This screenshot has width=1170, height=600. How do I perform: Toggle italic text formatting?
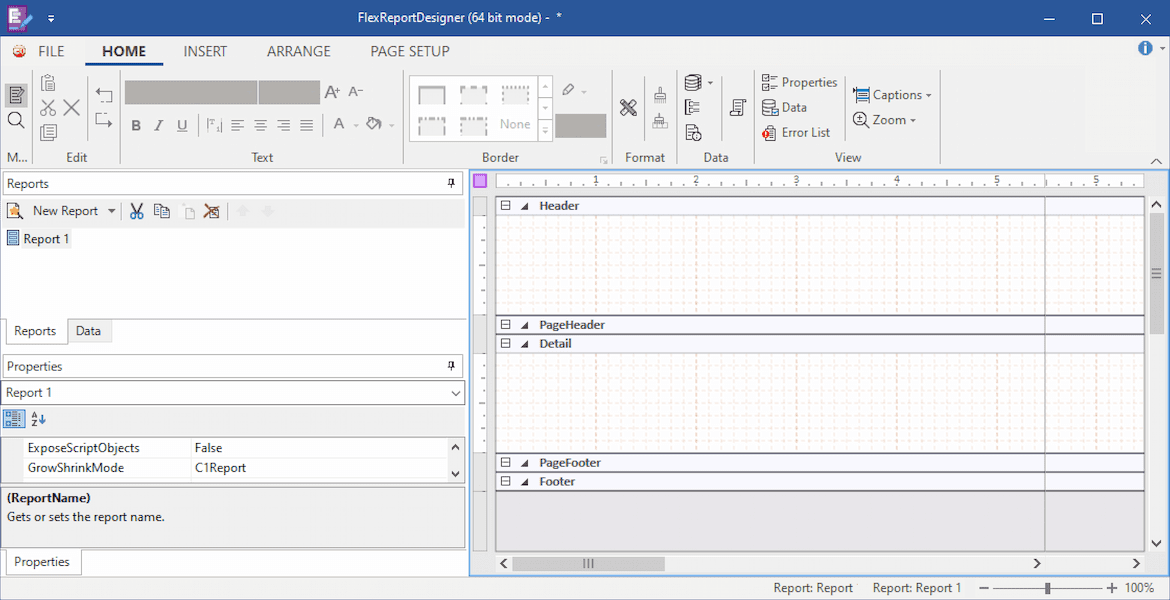160,125
